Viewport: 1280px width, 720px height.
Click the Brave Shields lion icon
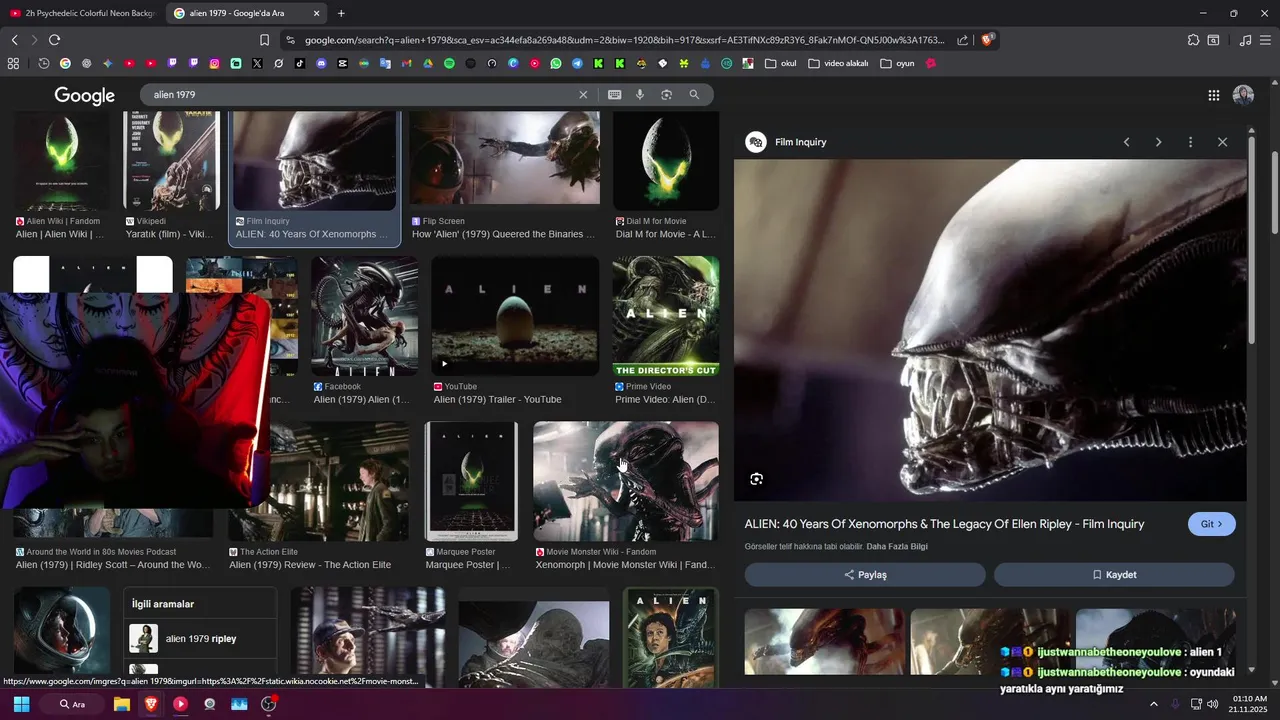[988, 40]
